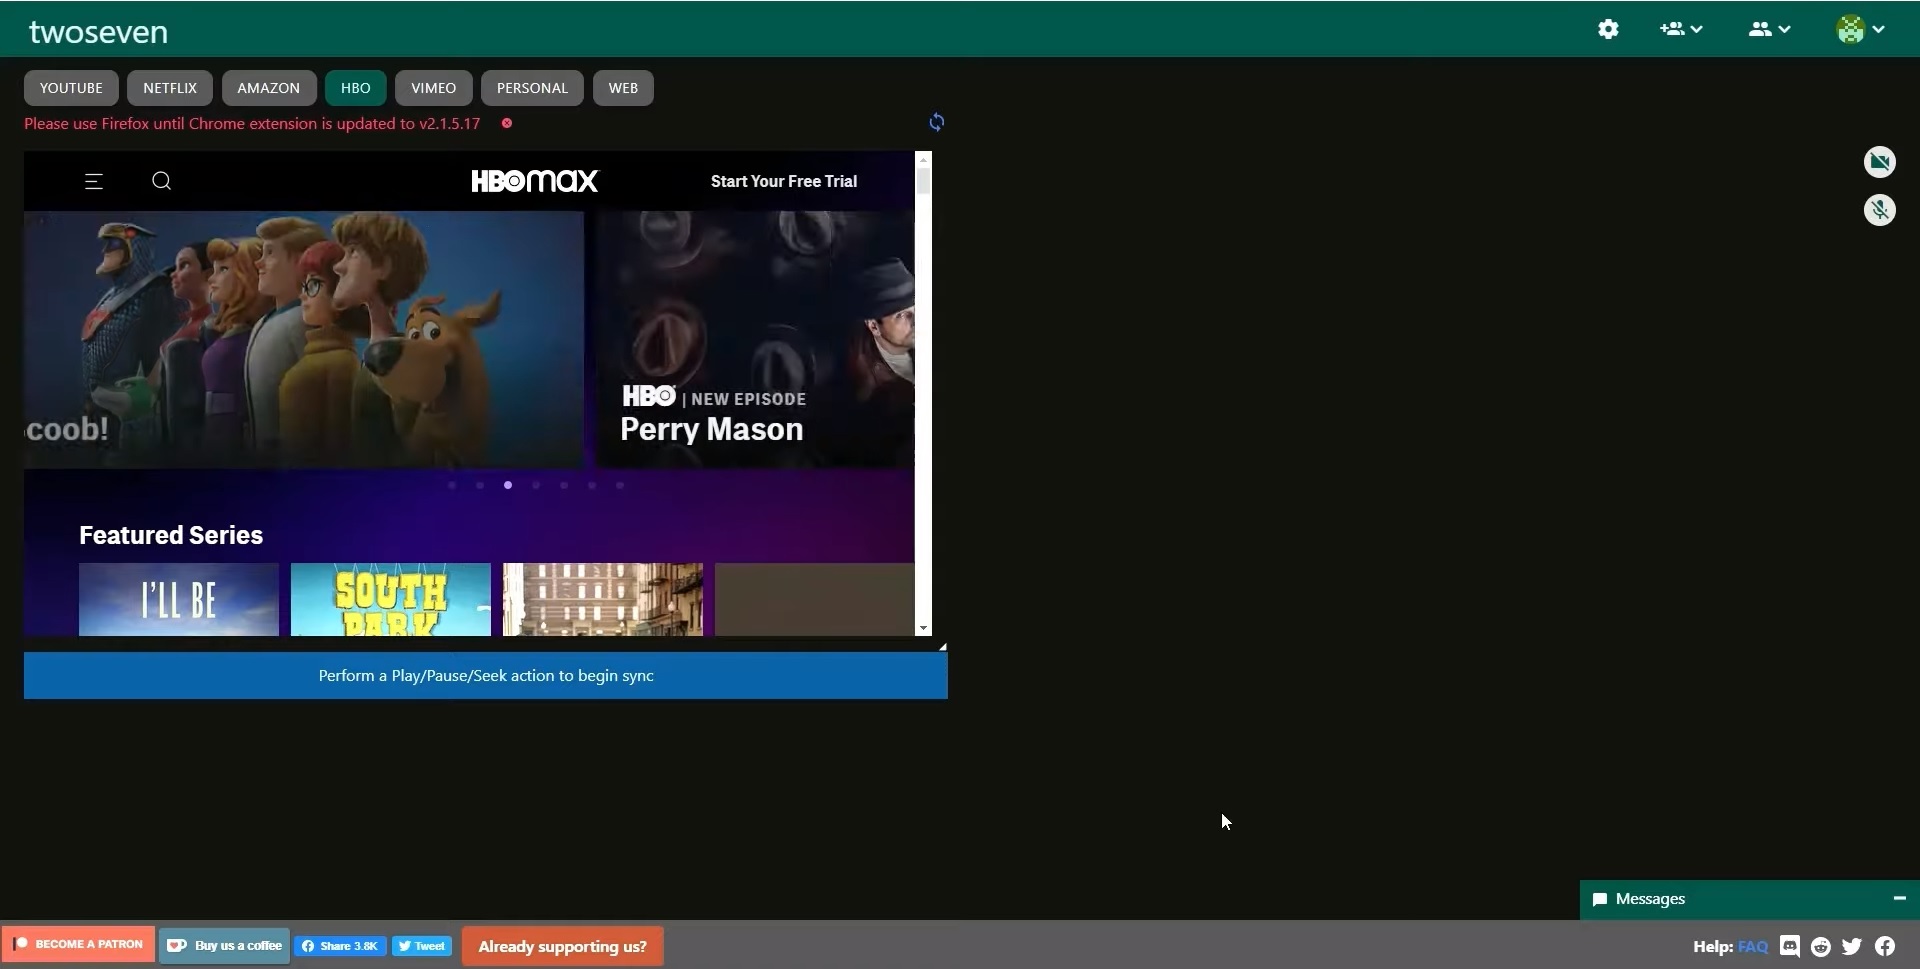This screenshot has height=969, width=1920.
Task: Open the South Park series thumbnail
Action: 391,599
